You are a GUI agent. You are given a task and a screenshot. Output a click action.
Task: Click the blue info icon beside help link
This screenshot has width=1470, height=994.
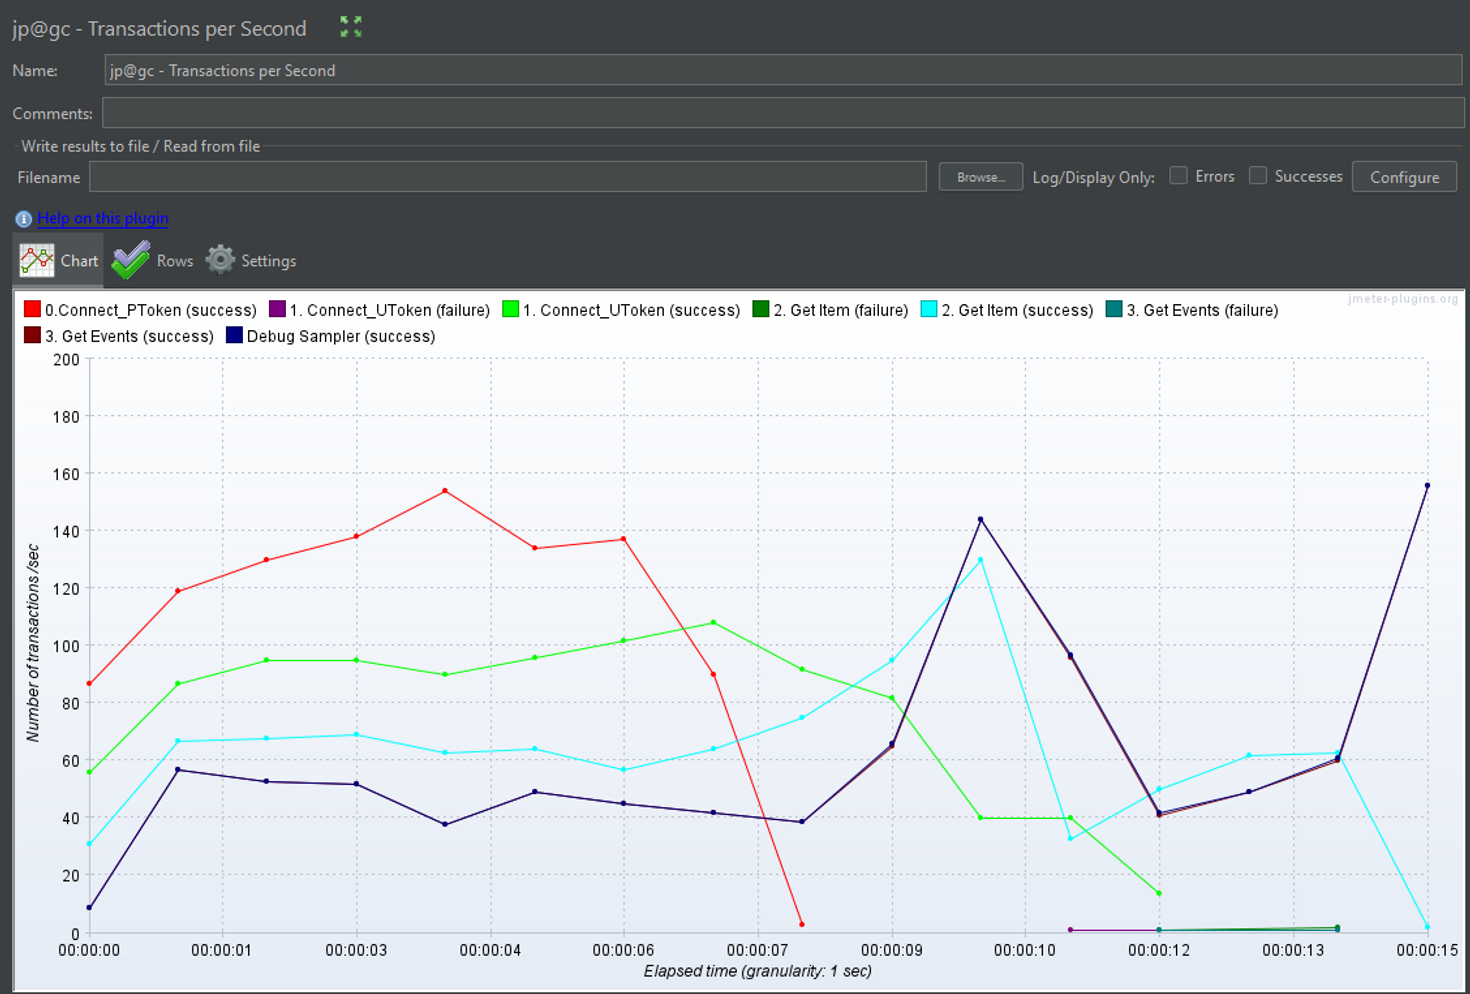[x=23, y=218]
